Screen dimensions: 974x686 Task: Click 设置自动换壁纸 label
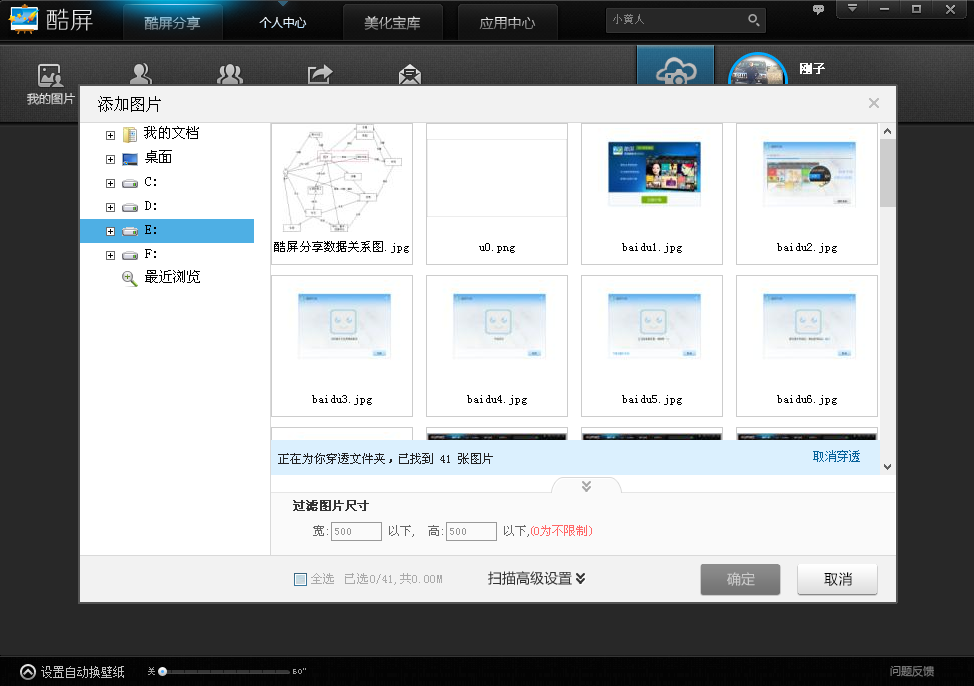pos(83,672)
